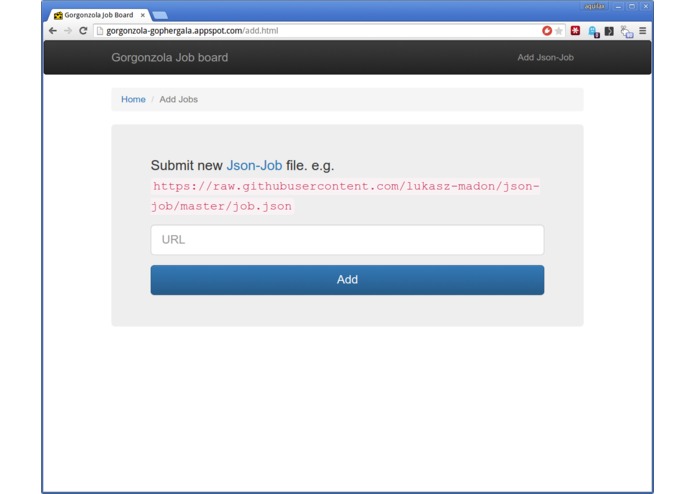Click the red blocker icon in the address bar

pos(547,31)
